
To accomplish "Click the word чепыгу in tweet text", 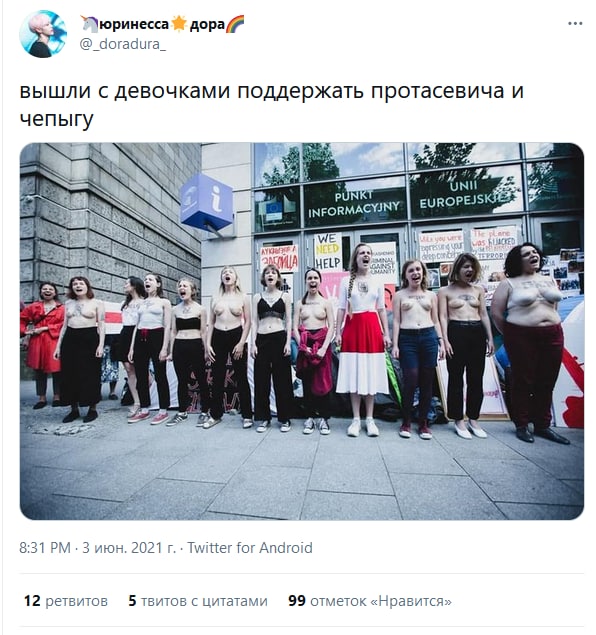I will click(x=56, y=119).
